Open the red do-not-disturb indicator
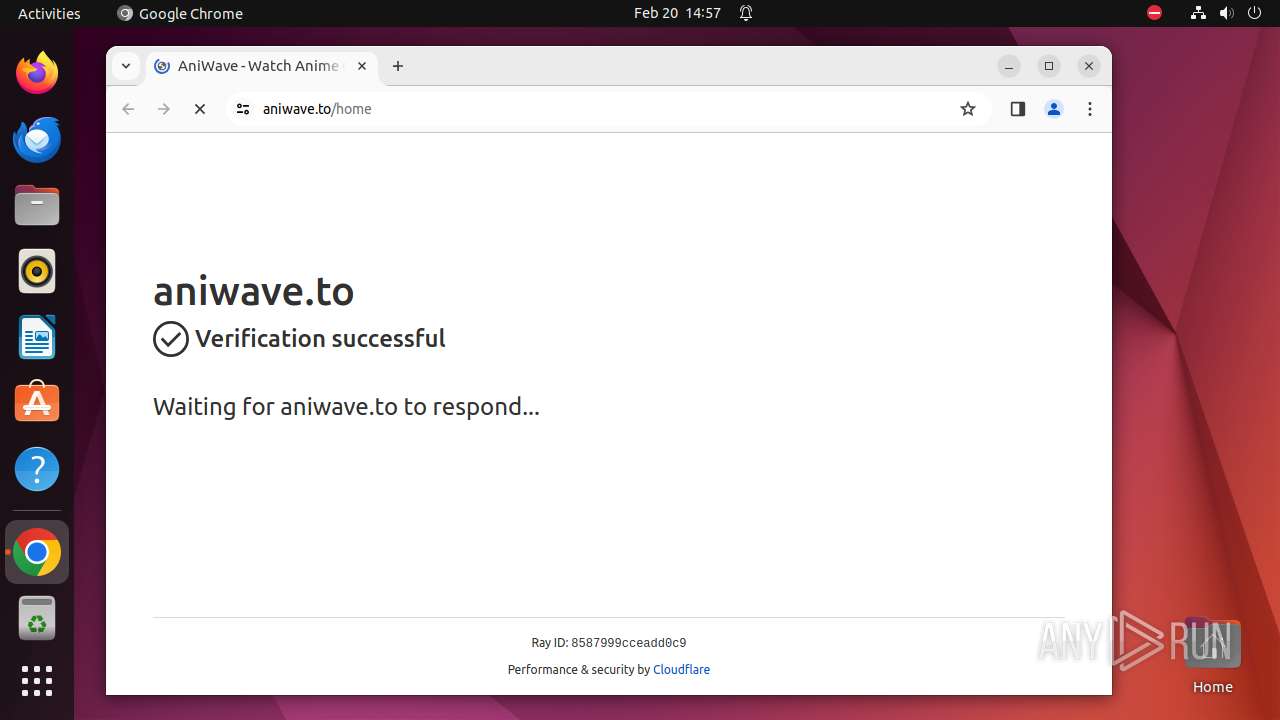Viewport: 1280px width, 720px height. (x=1154, y=13)
